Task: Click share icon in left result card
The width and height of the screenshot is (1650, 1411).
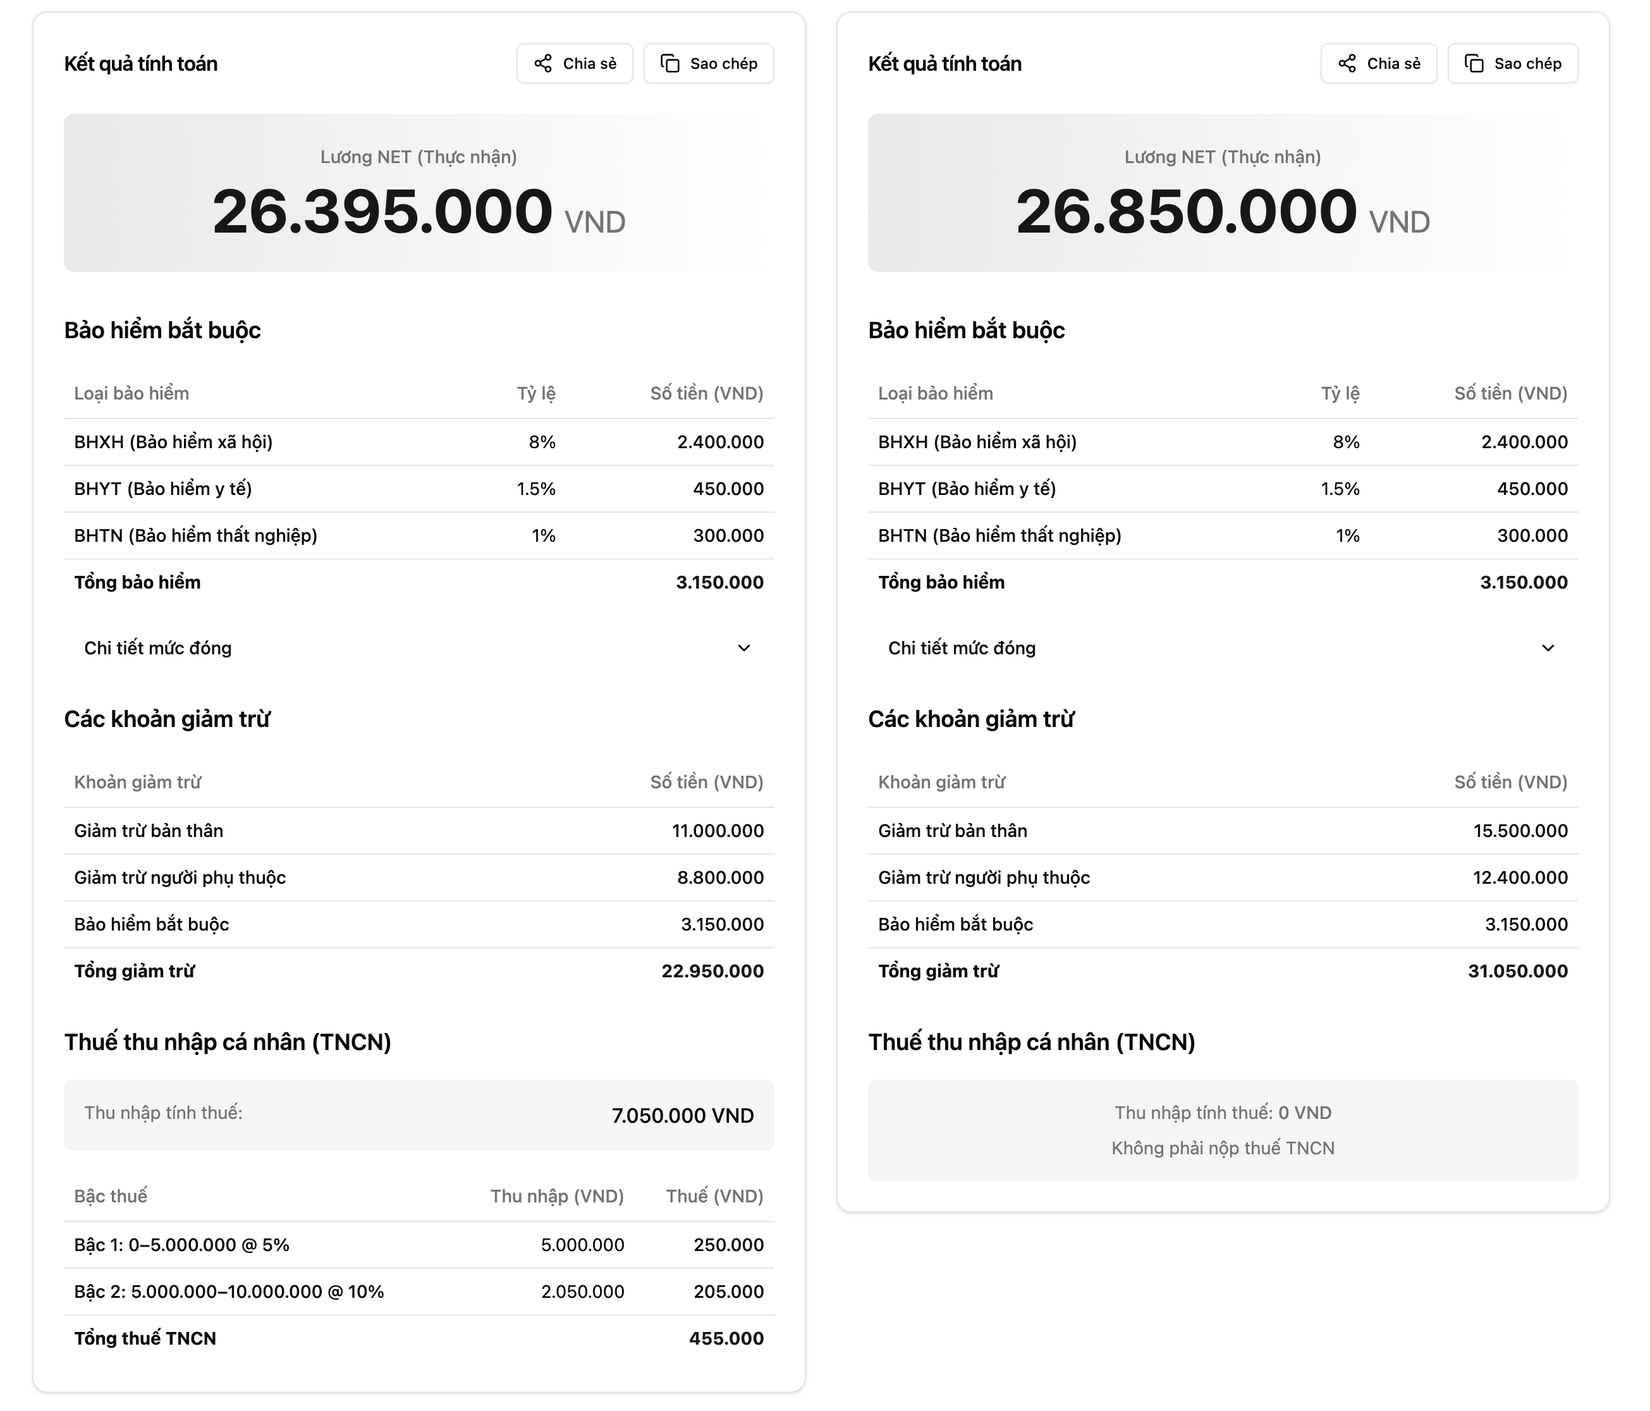Action: coord(543,64)
